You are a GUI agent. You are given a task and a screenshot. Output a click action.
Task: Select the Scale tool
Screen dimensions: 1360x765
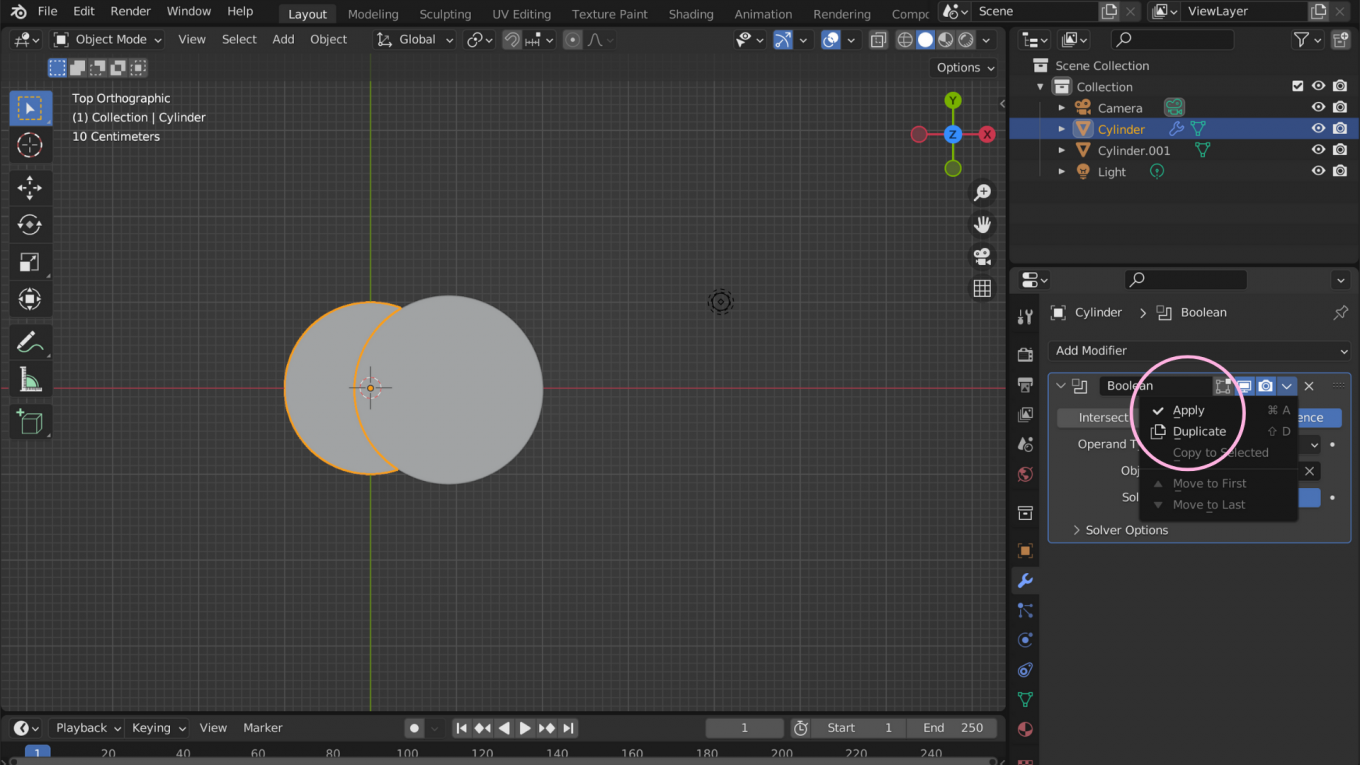30,262
